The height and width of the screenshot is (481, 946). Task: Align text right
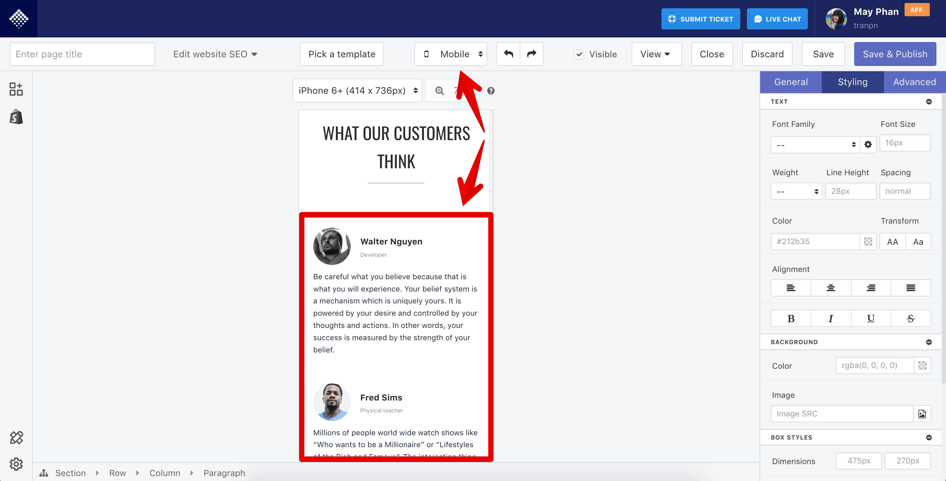click(871, 288)
